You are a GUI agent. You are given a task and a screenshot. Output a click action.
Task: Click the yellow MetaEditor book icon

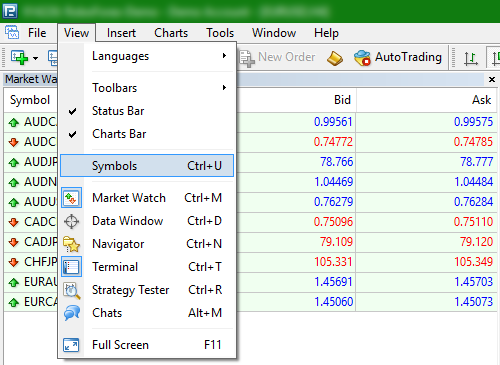335,58
